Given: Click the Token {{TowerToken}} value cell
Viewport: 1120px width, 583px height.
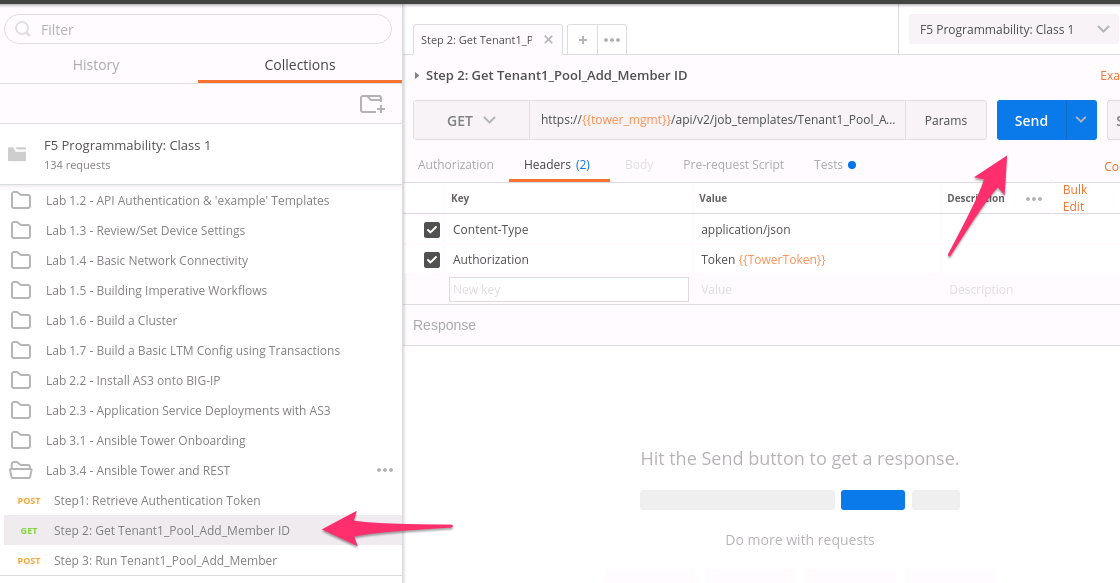Looking at the screenshot, I should [763, 259].
